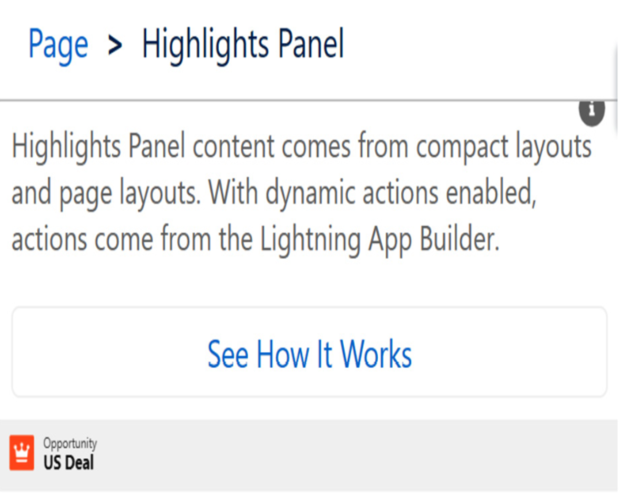Select the Highlights Panel breadcrumb title
Viewport: 619px width, 494px height.
tap(243, 45)
